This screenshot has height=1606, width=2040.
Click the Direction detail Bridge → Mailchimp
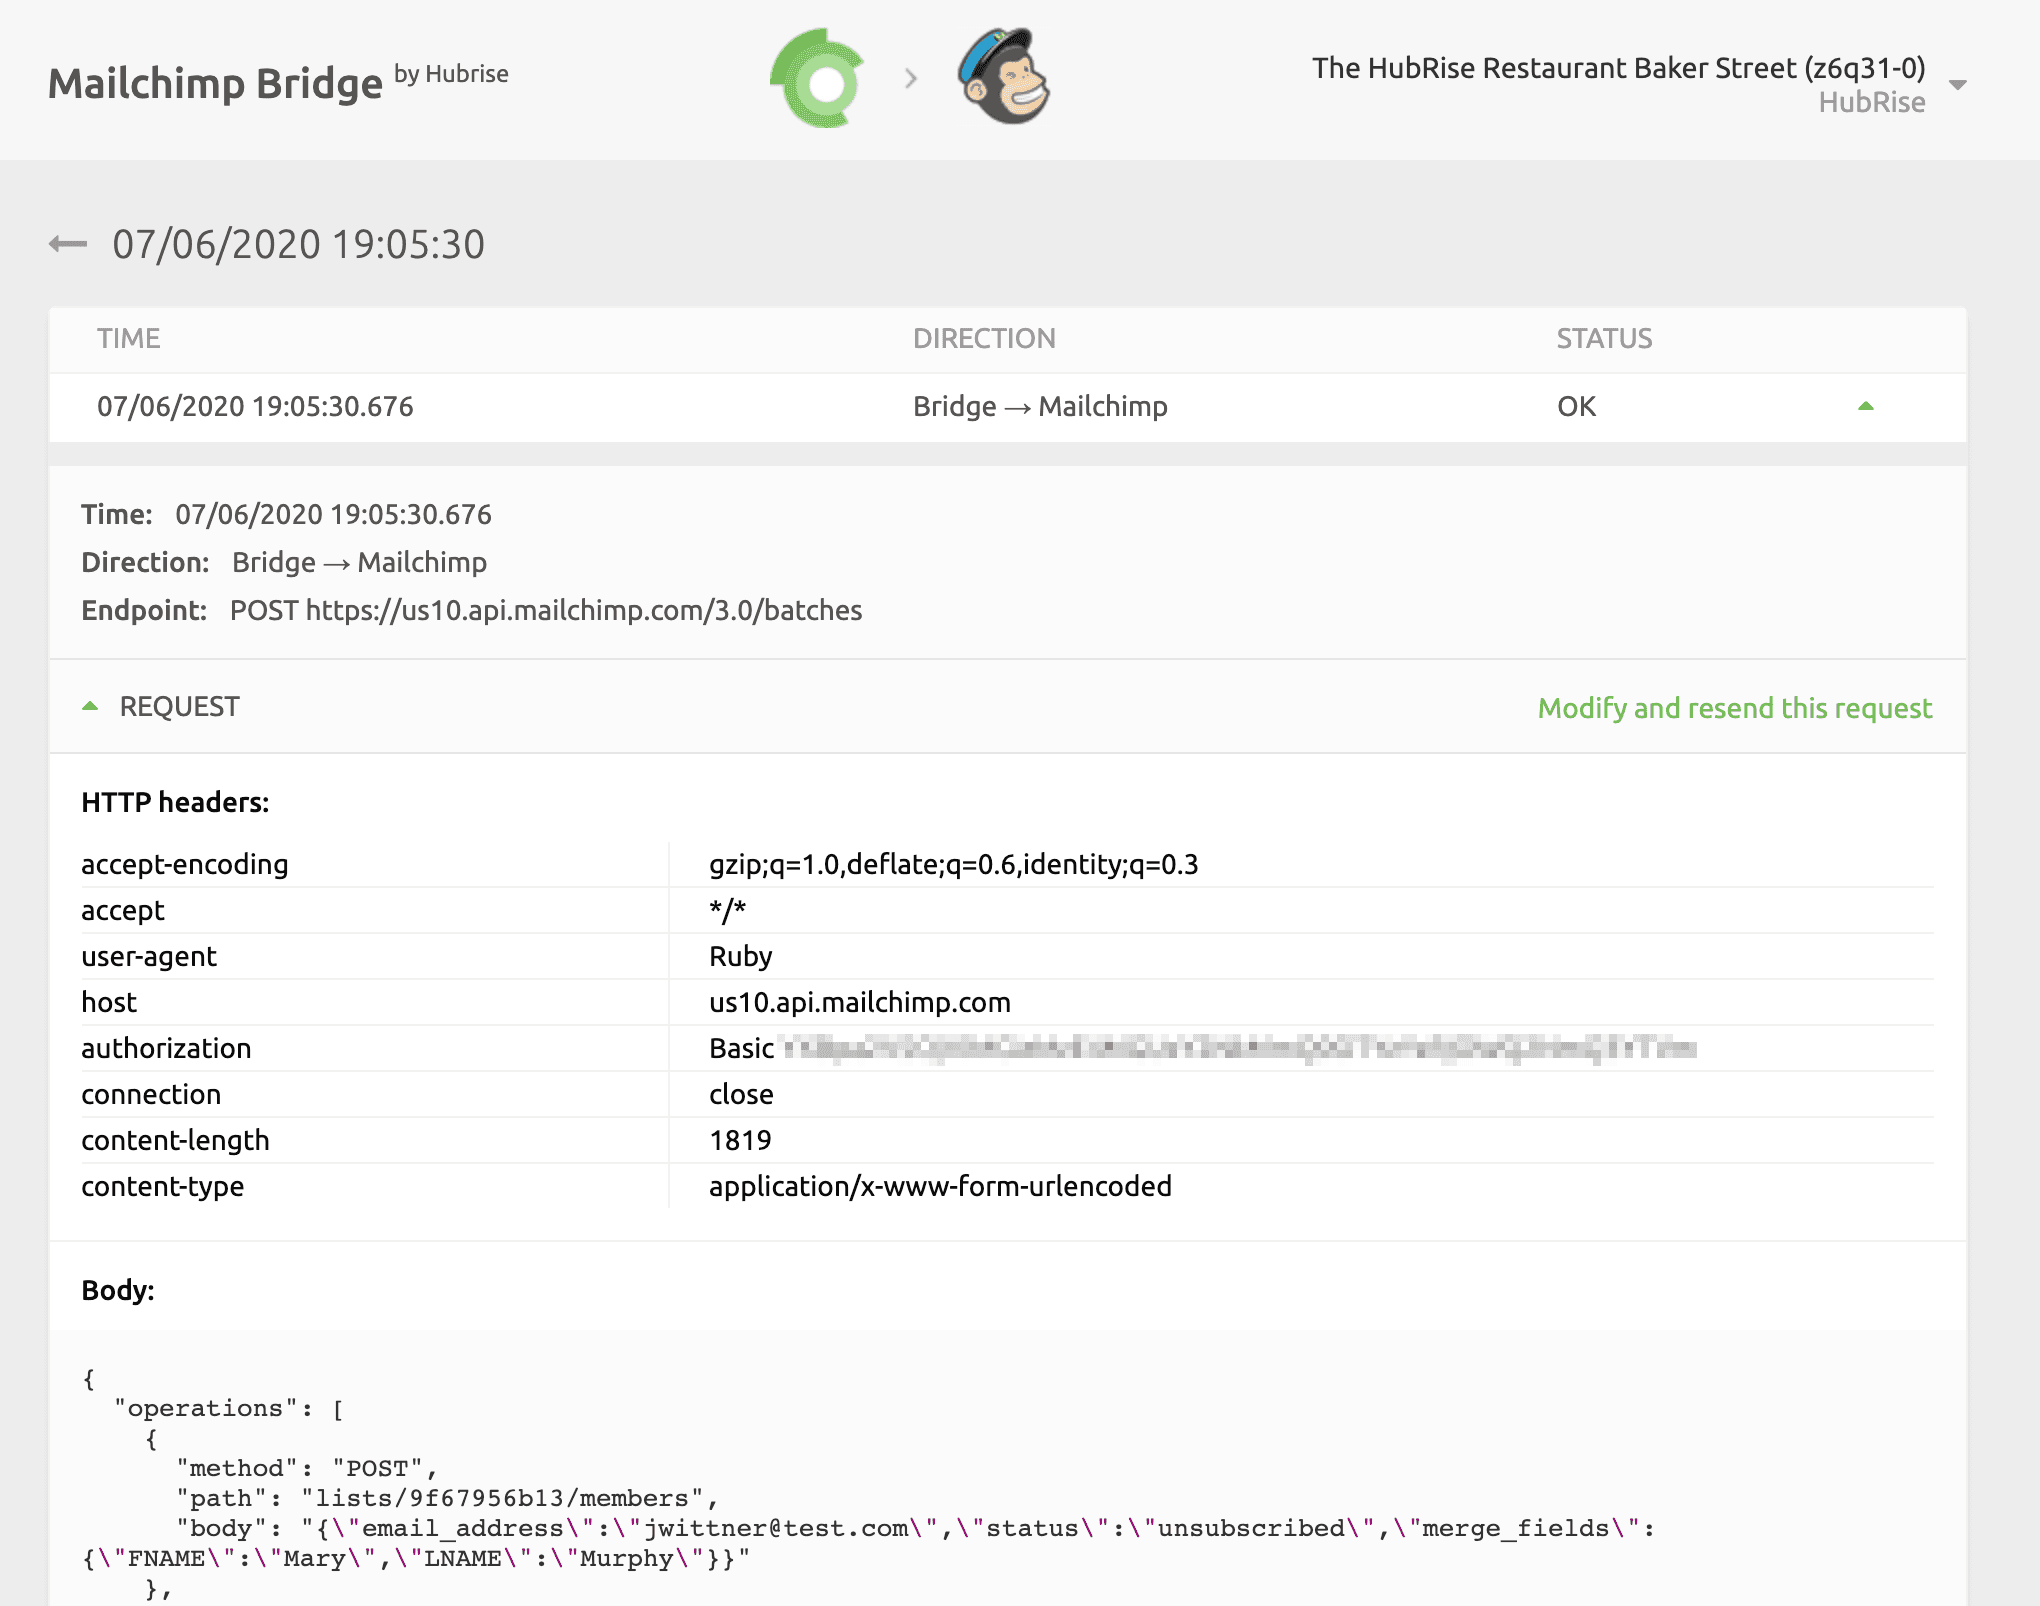pos(359,562)
